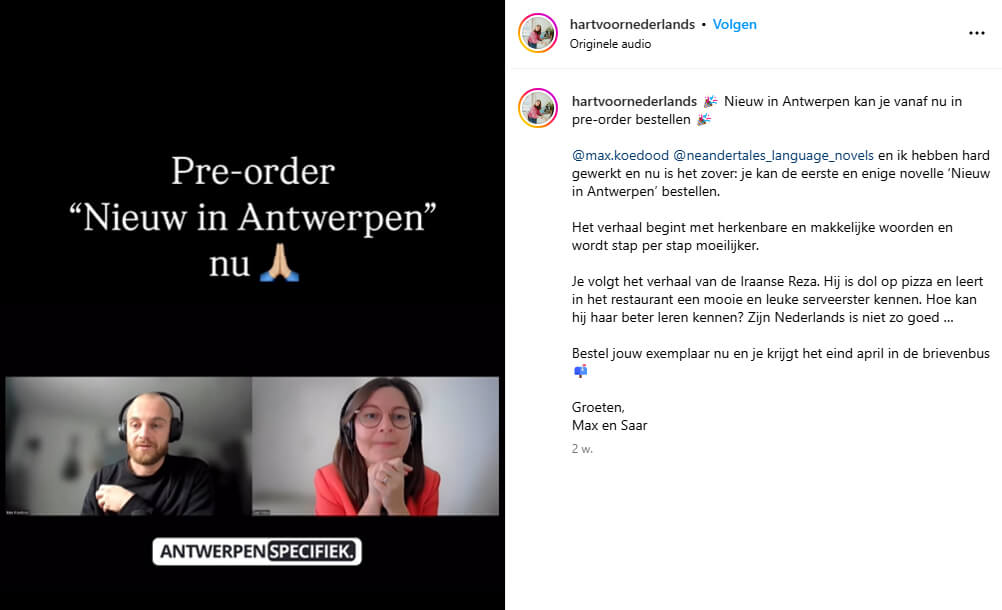Click the 'Max en Saar' signature text
The image size is (1002, 610).
coord(609,425)
